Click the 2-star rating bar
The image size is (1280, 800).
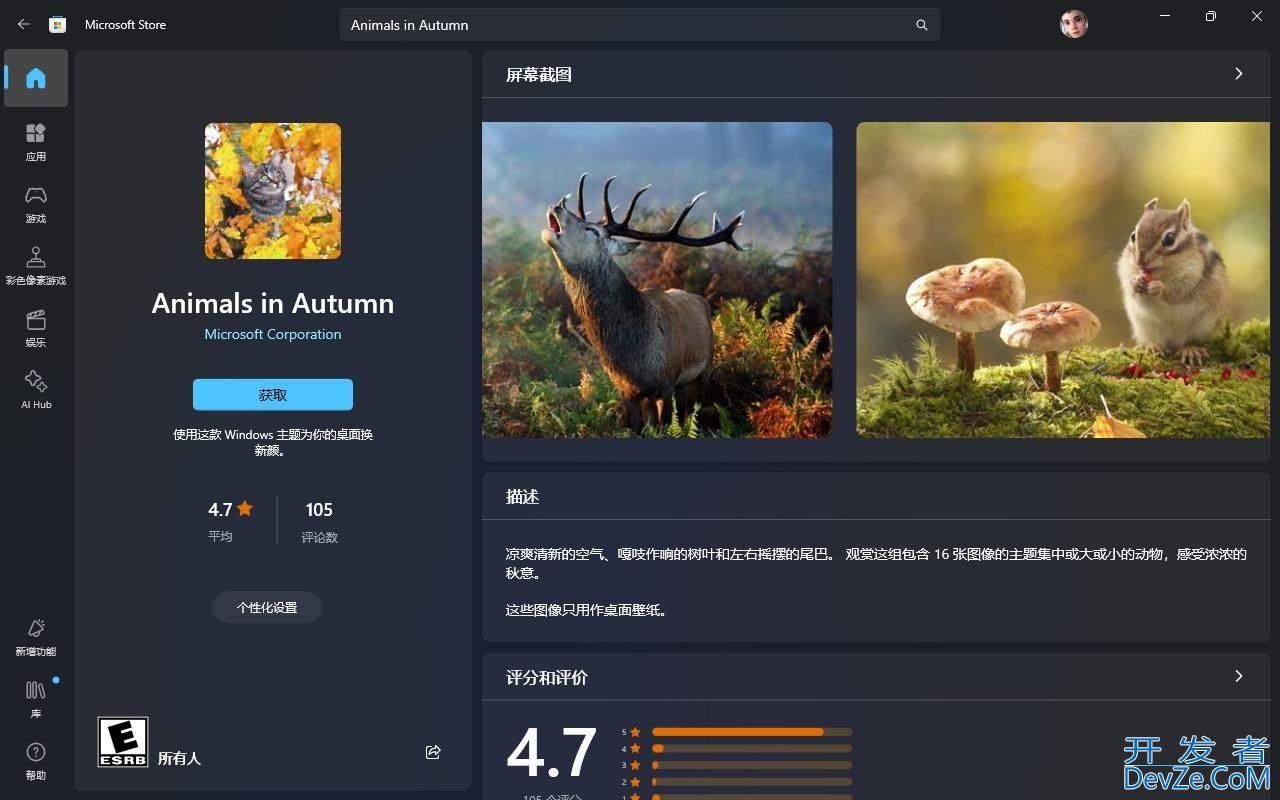[x=752, y=782]
